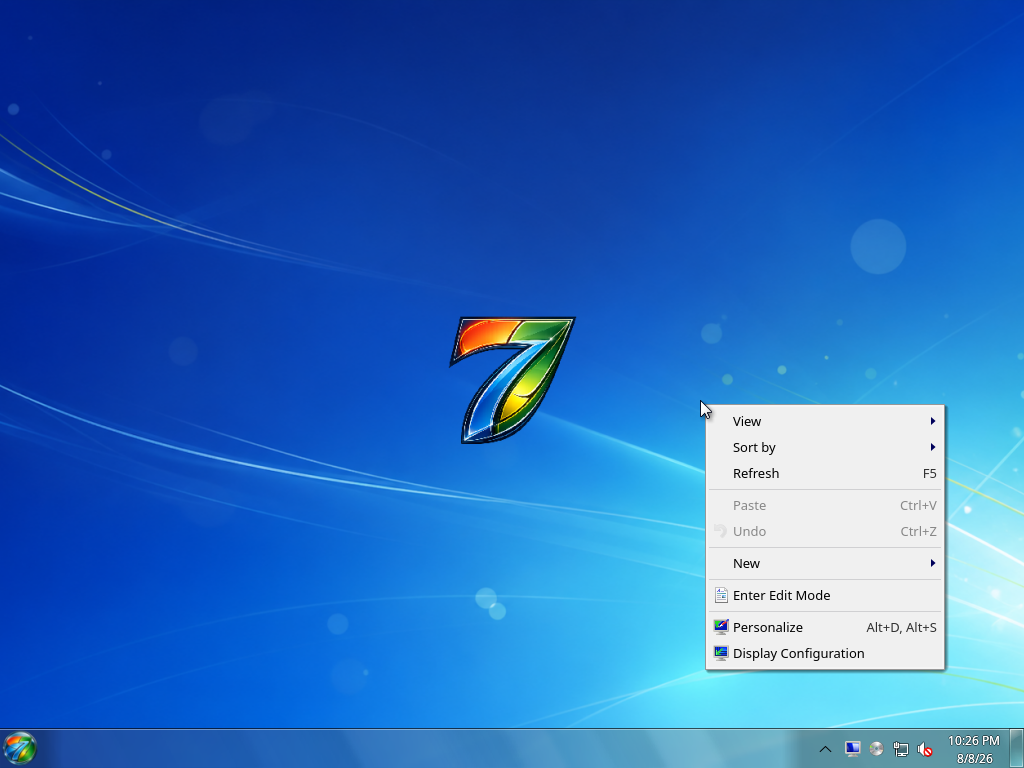Viewport: 1024px width, 768px height.
Task: Click the disc drive tray icon
Action: [x=876, y=749]
